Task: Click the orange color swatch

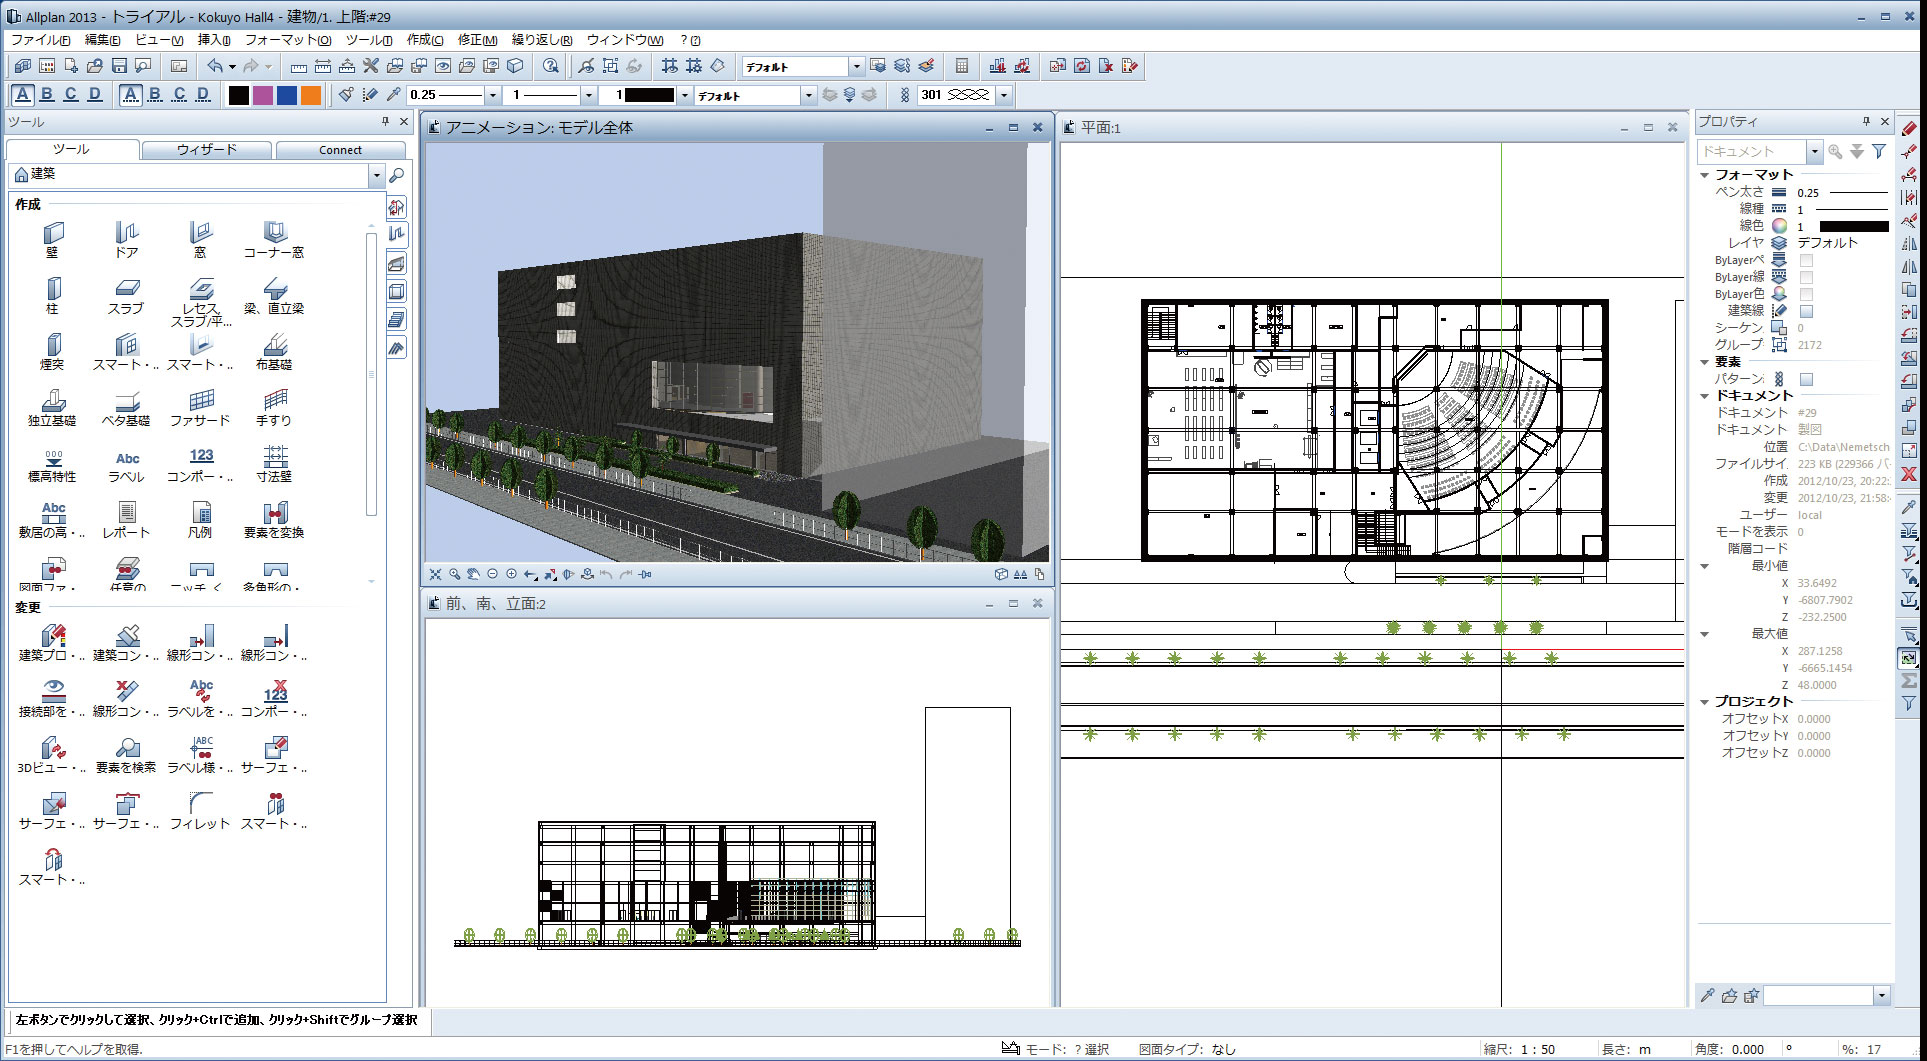Action: point(311,95)
